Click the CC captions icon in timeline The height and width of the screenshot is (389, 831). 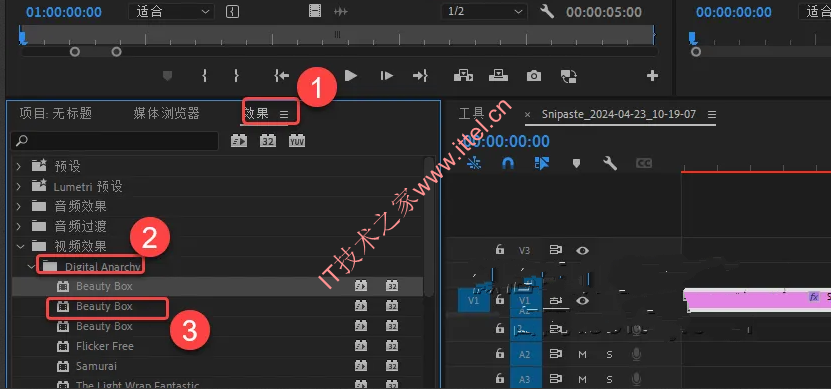pos(643,164)
